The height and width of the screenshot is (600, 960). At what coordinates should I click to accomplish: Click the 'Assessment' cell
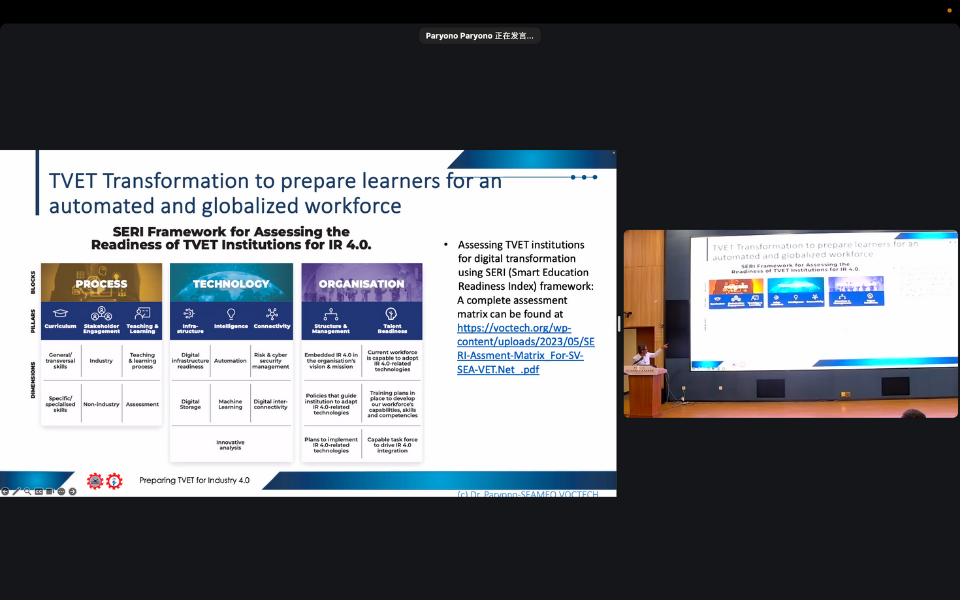[142, 404]
